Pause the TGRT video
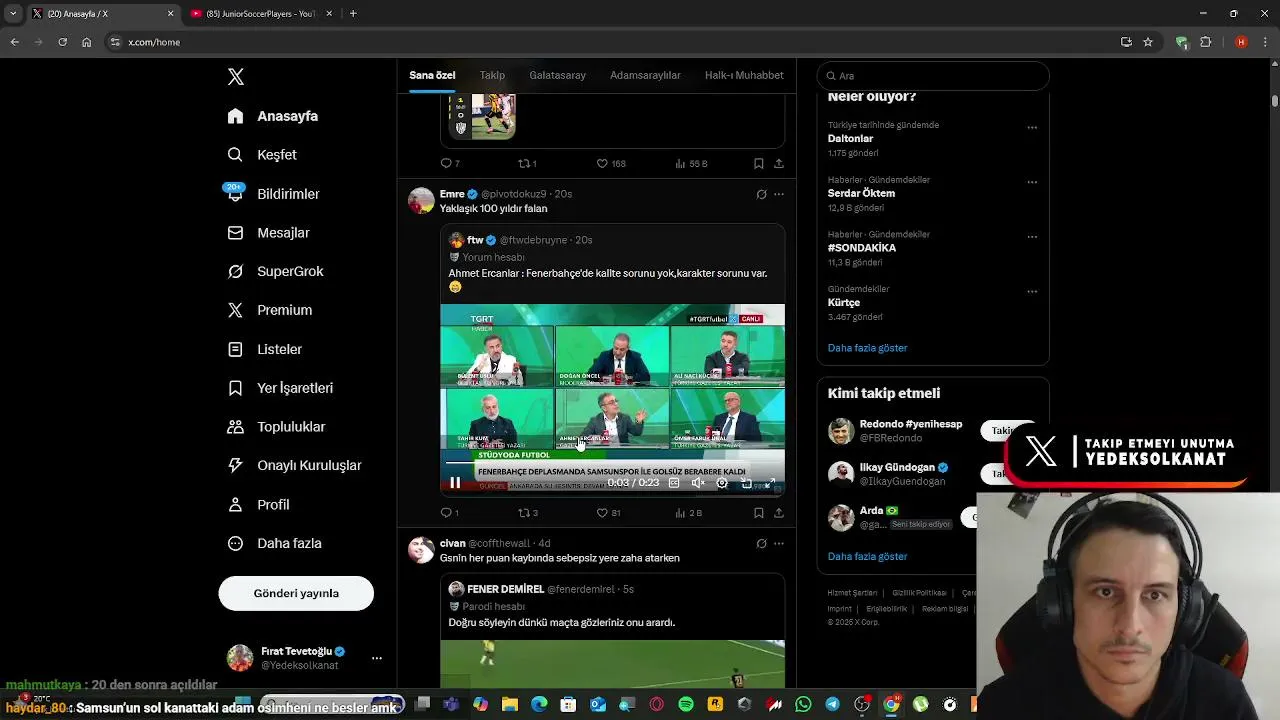The image size is (1280, 720). [455, 483]
